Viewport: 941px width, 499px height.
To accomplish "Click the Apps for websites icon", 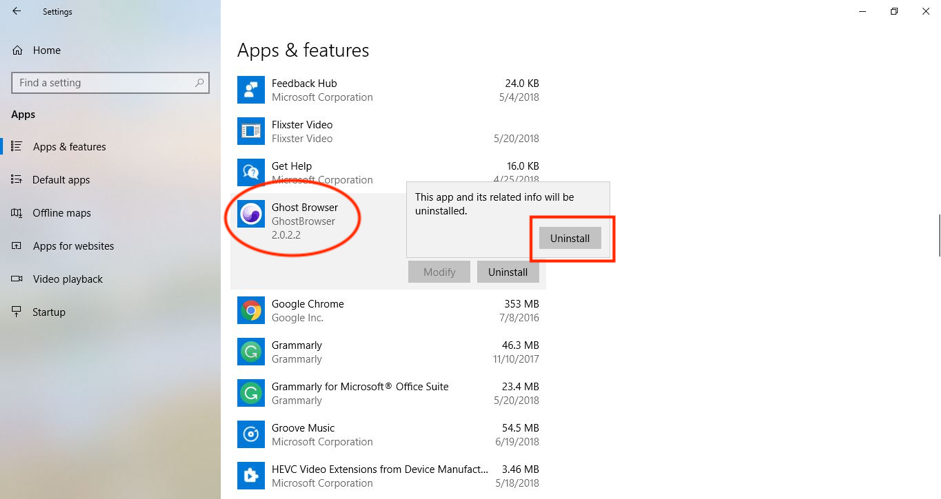I will (x=17, y=246).
